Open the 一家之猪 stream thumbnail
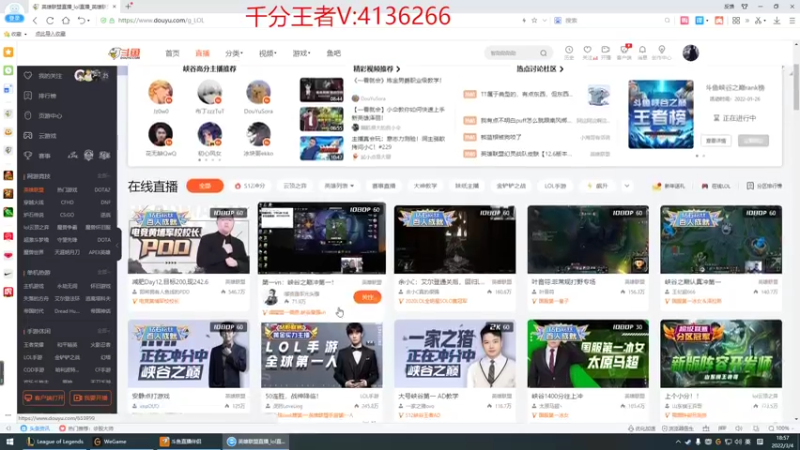The height and width of the screenshot is (450, 800). click(455, 354)
